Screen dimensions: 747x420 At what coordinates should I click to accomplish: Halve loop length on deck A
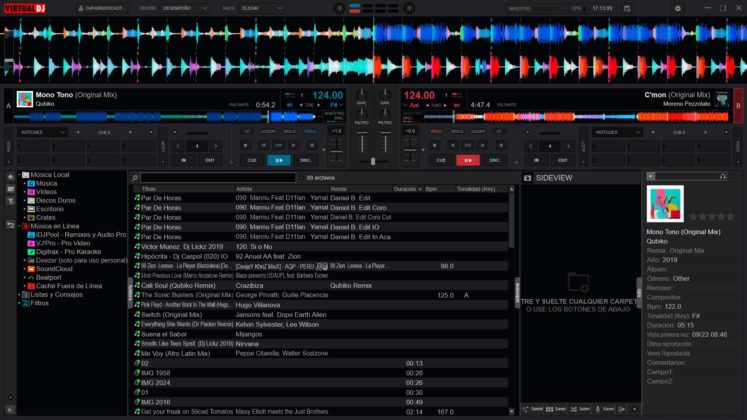(178, 146)
